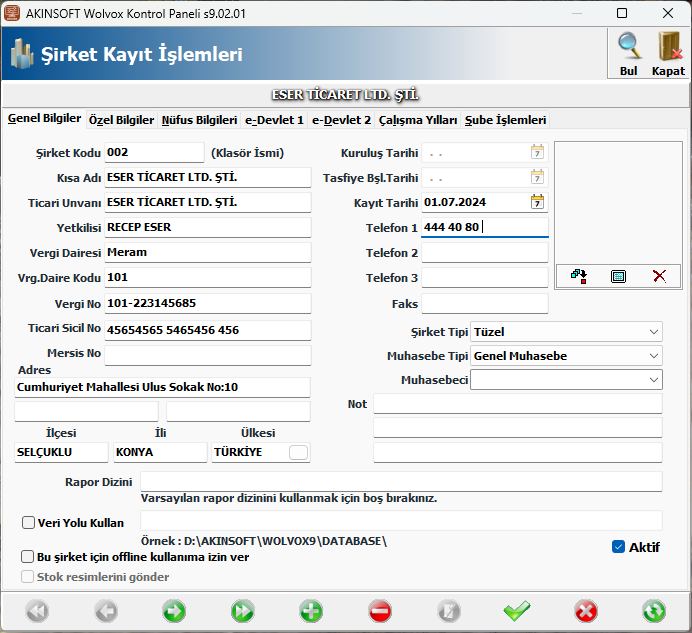Go to first record navigation arrow

point(38,611)
